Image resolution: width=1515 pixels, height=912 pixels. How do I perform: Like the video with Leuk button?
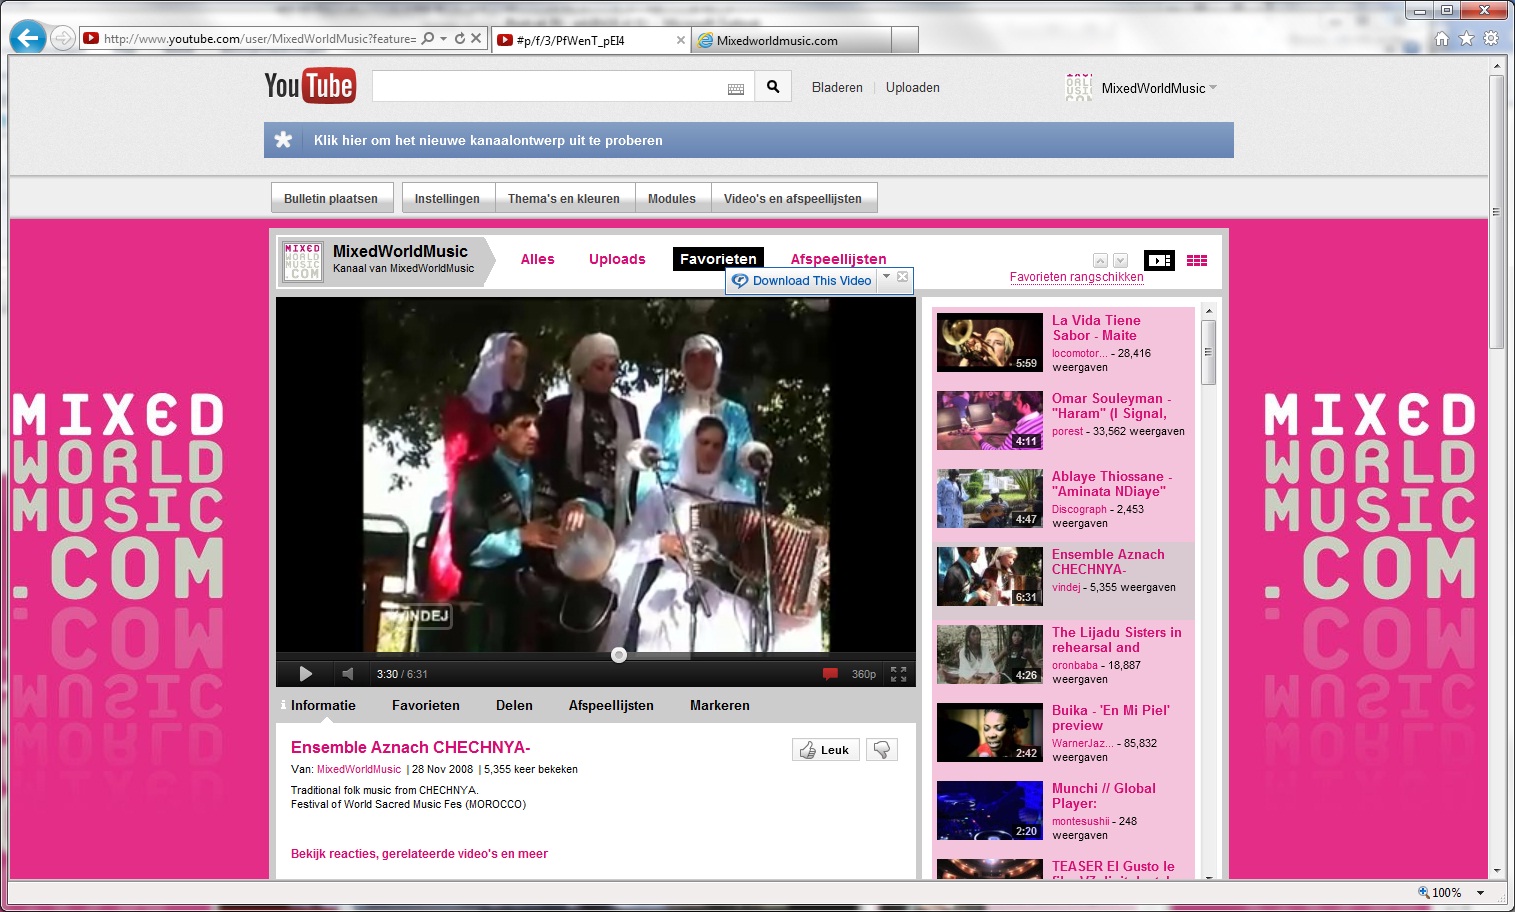point(826,750)
